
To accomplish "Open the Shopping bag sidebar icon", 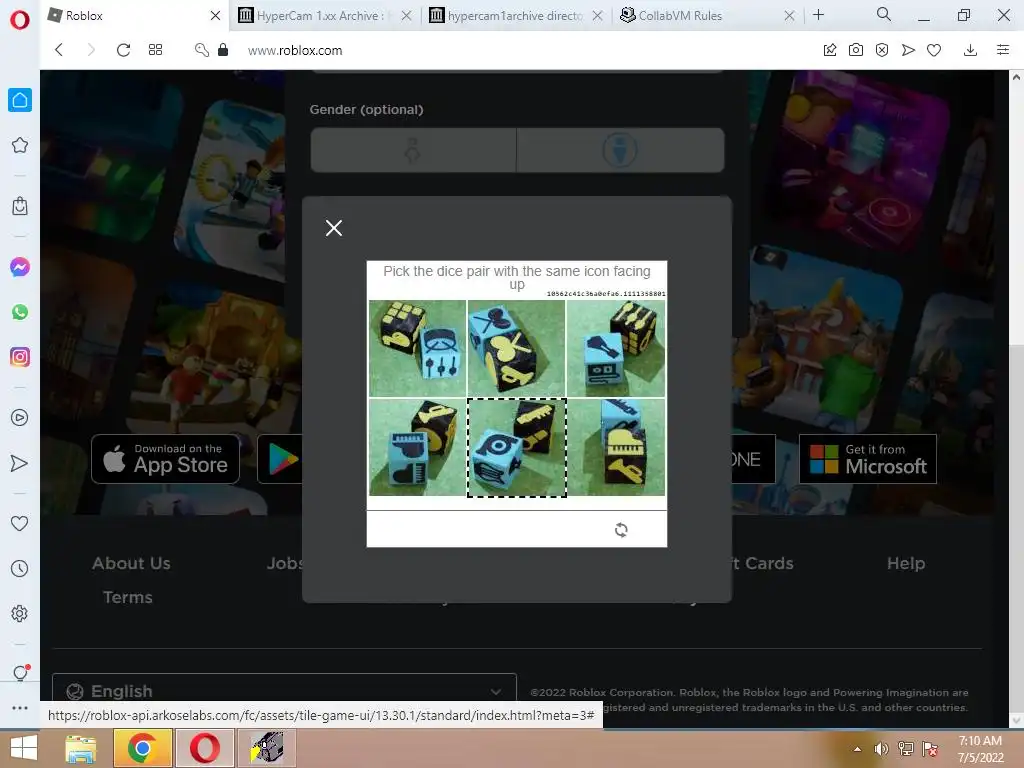I will pyautogui.click(x=20, y=206).
